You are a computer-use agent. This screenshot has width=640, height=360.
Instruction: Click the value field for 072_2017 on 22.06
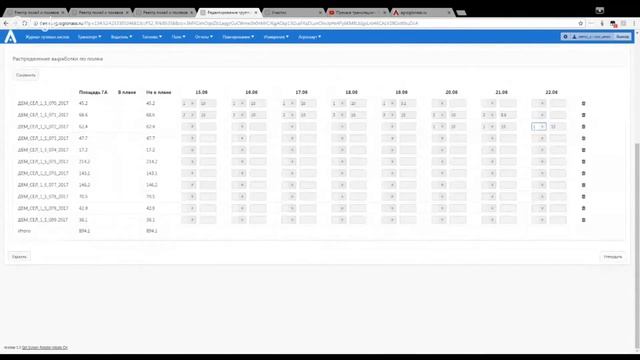(558, 127)
